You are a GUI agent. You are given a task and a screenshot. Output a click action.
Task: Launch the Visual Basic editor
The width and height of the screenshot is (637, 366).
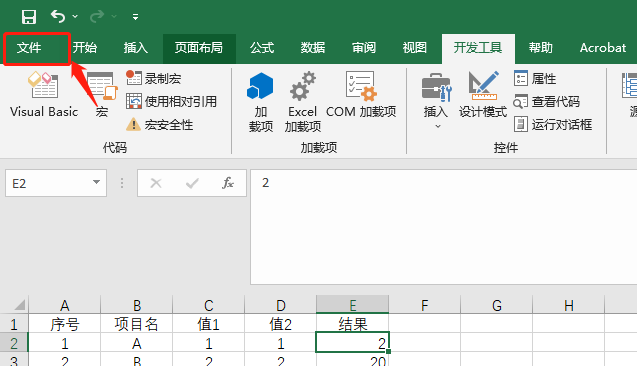pyautogui.click(x=44, y=95)
